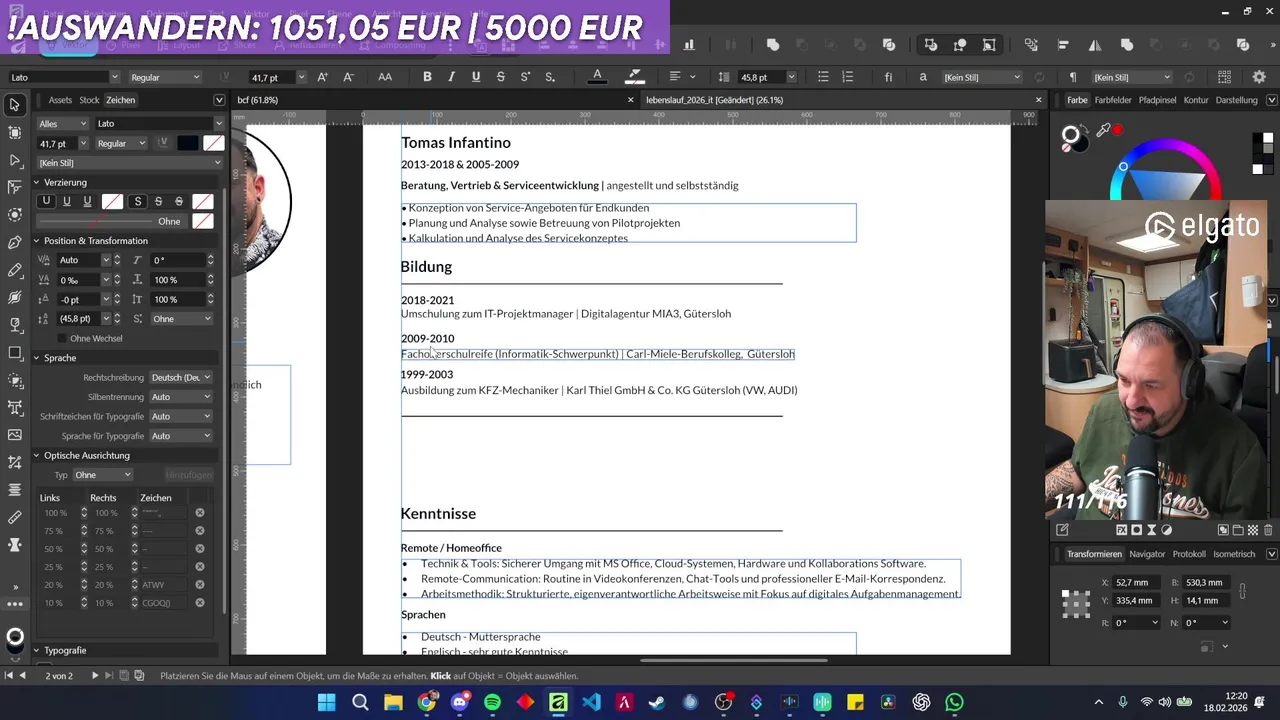Apply subscript formatting
The image size is (1280, 720).
(550, 77)
